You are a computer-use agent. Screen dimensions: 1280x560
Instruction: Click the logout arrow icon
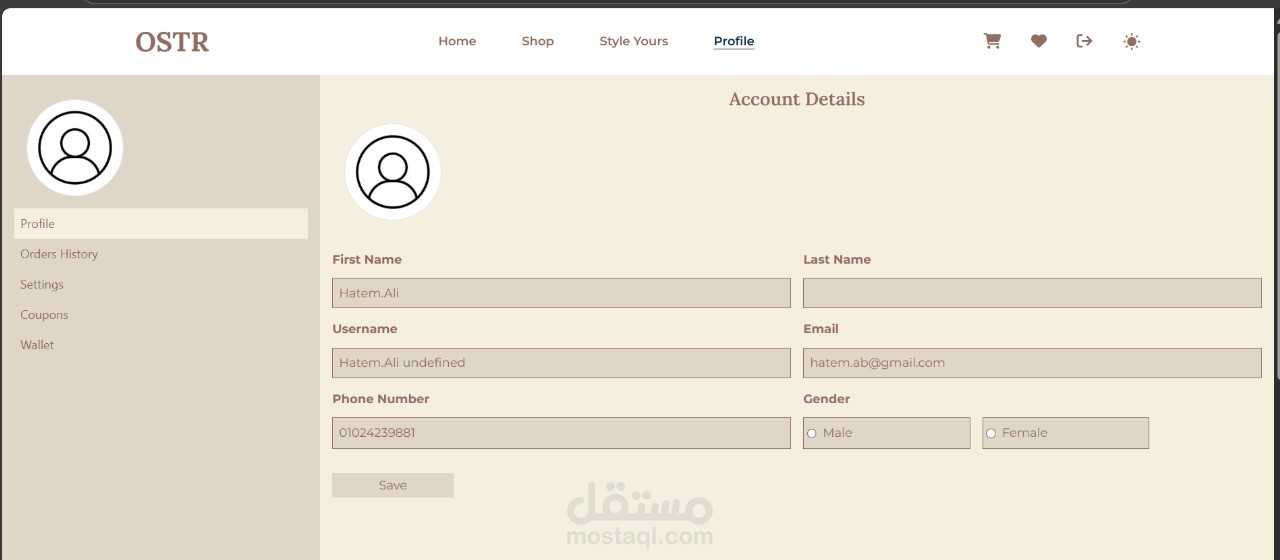click(1084, 41)
